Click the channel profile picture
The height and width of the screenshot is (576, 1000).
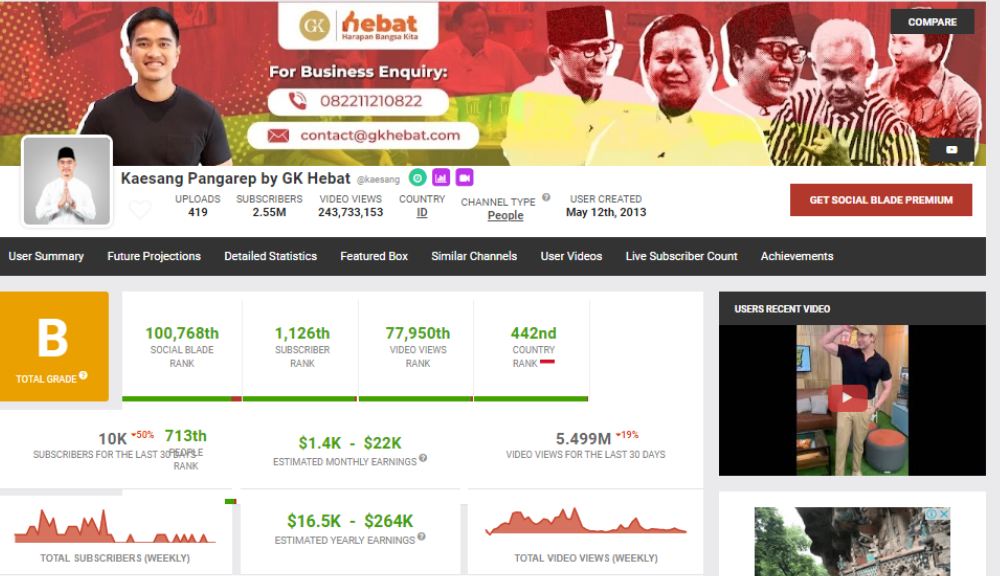coord(67,181)
